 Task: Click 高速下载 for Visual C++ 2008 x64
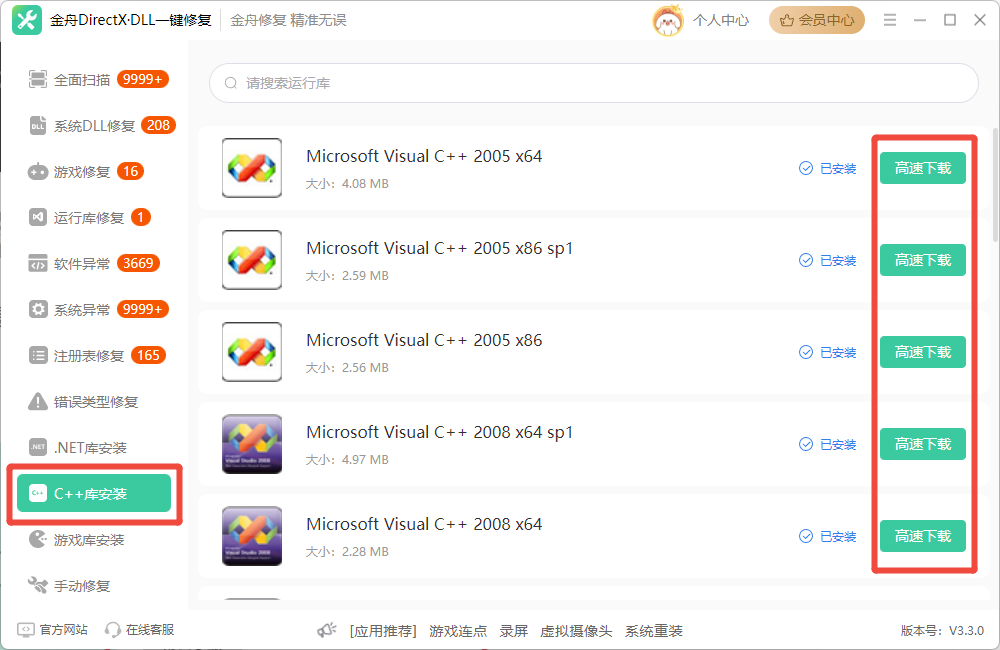click(923, 536)
